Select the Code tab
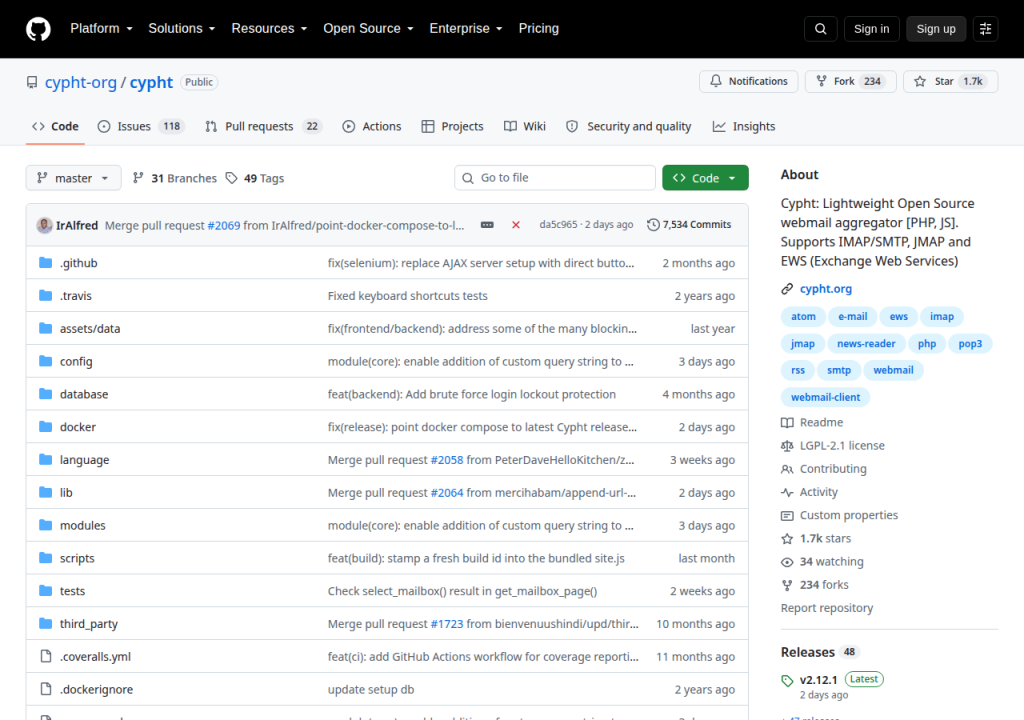The height and width of the screenshot is (720, 1024). [x=56, y=126]
